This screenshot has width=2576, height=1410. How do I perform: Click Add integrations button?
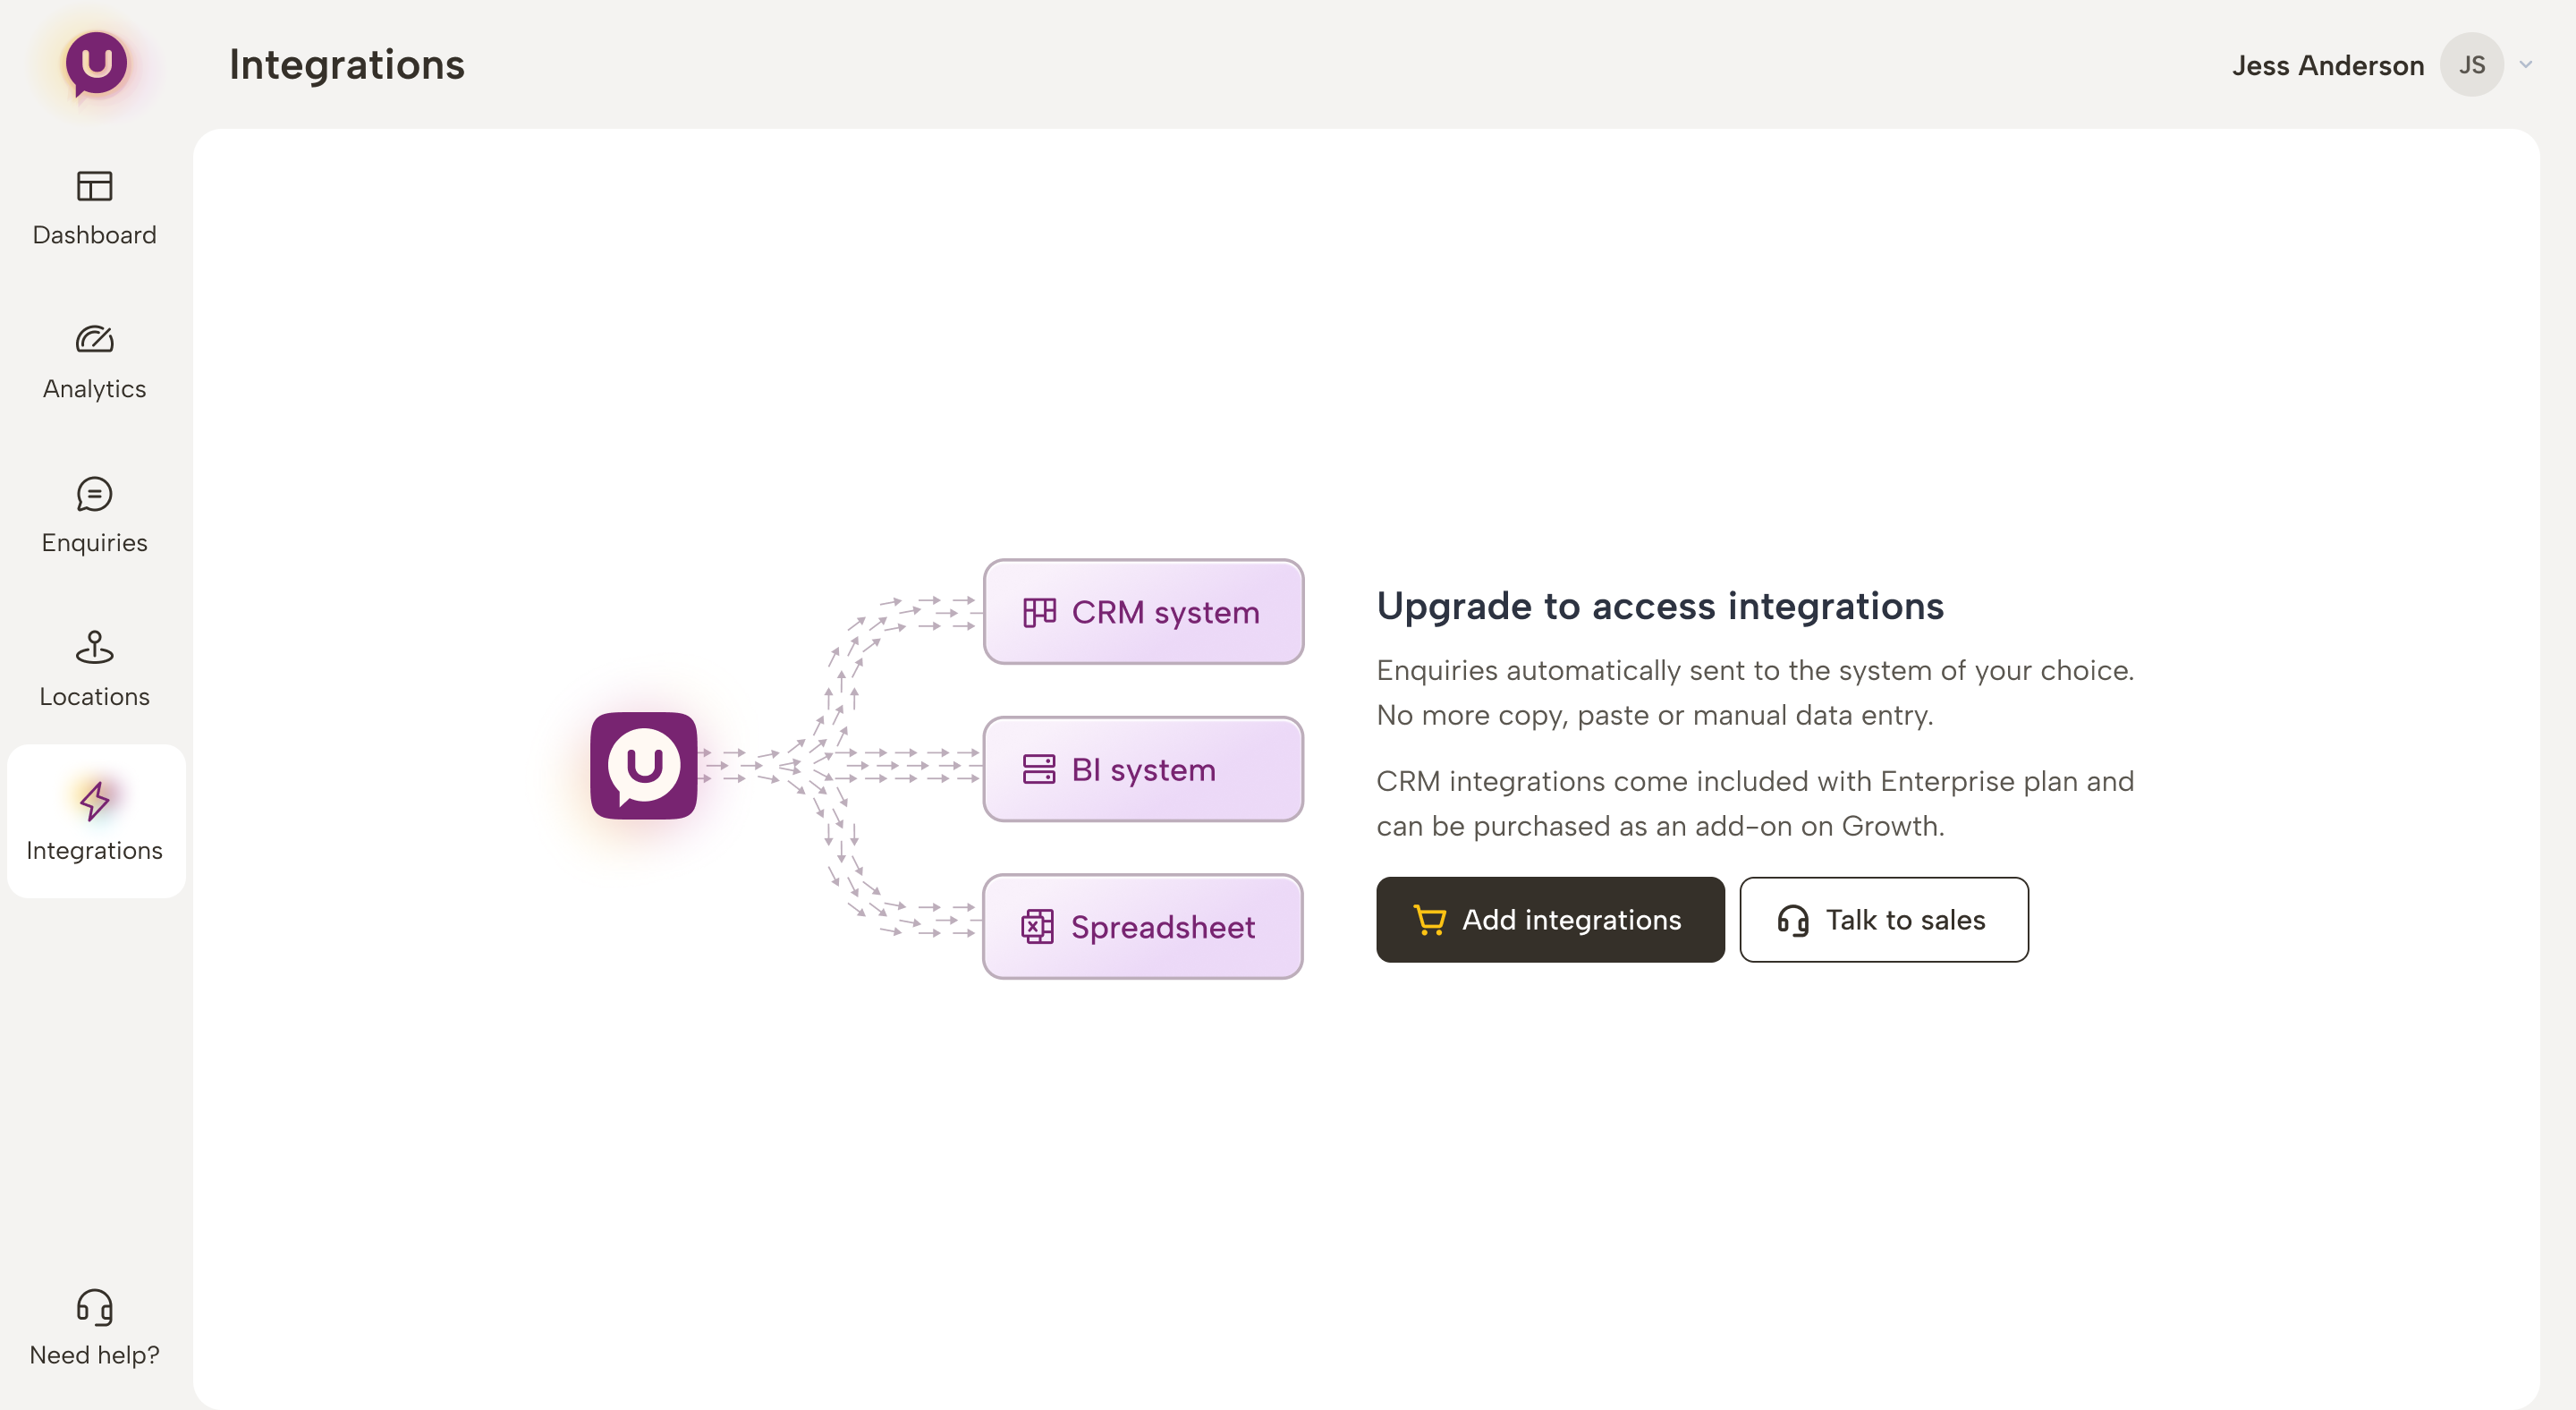pyautogui.click(x=1550, y=920)
